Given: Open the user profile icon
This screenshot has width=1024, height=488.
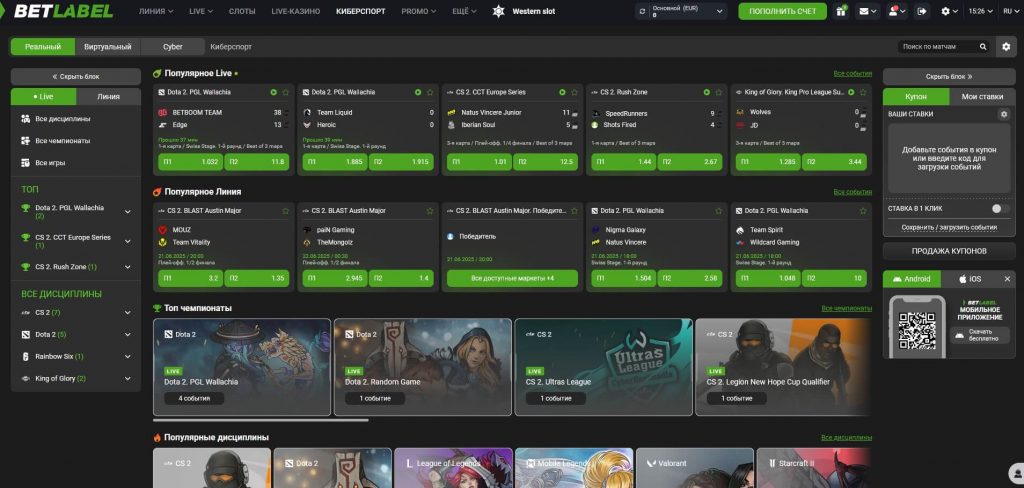Looking at the screenshot, I should (897, 11).
